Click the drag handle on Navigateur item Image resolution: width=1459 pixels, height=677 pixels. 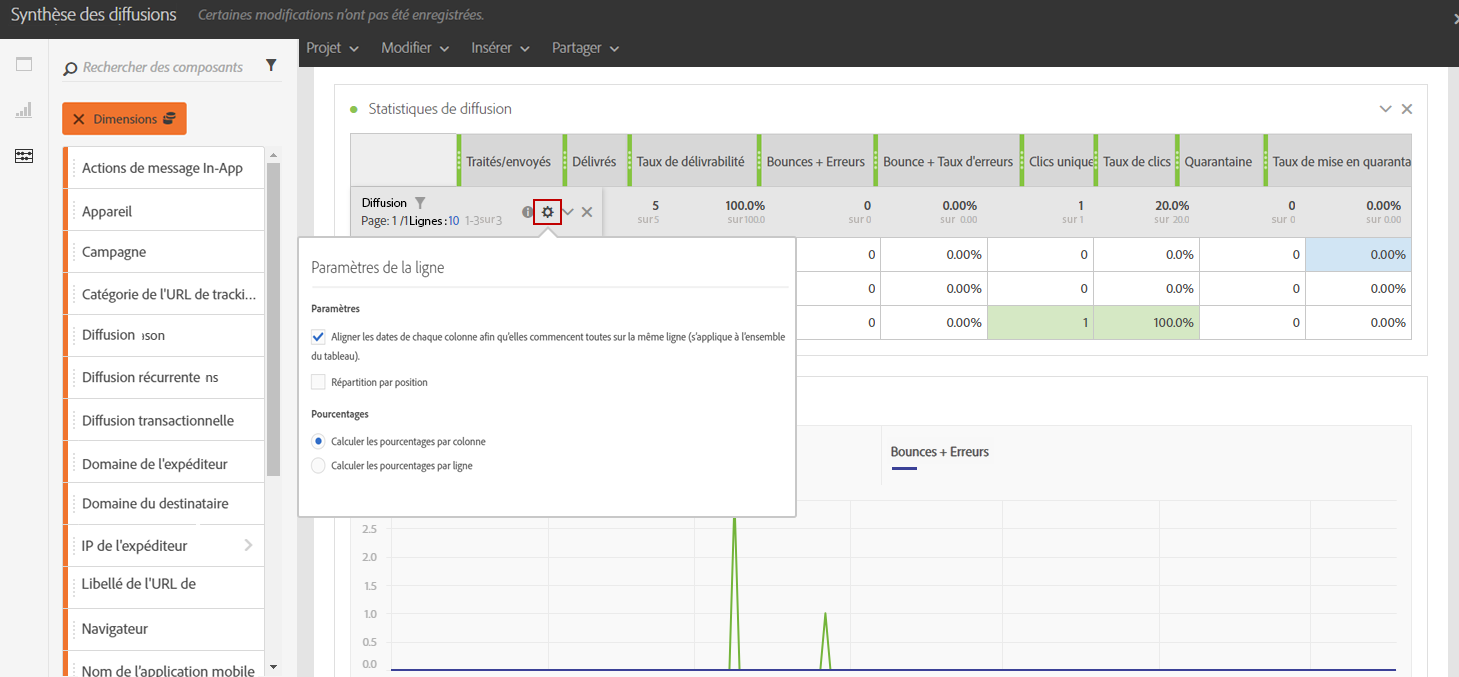tap(72, 629)
